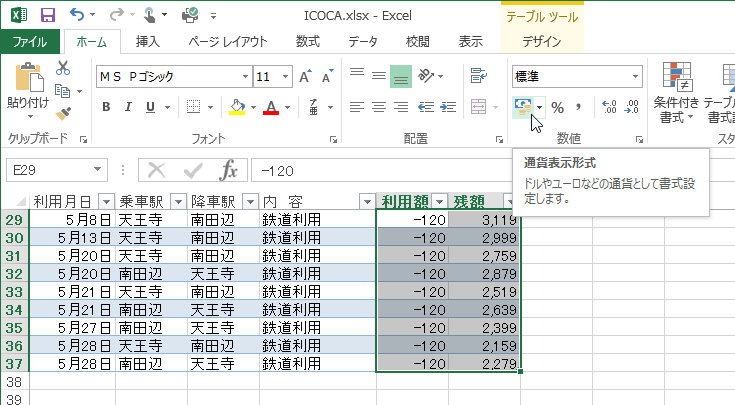Toggle wrap text icon
This screenshot has width=735, height=405.
tap(479, 75)
